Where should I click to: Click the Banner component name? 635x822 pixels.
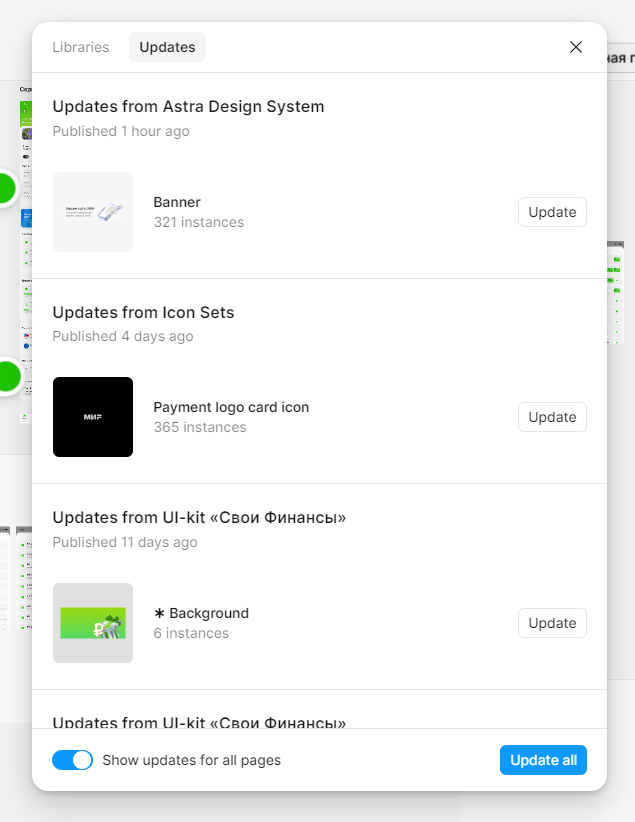tap(177, 202)
